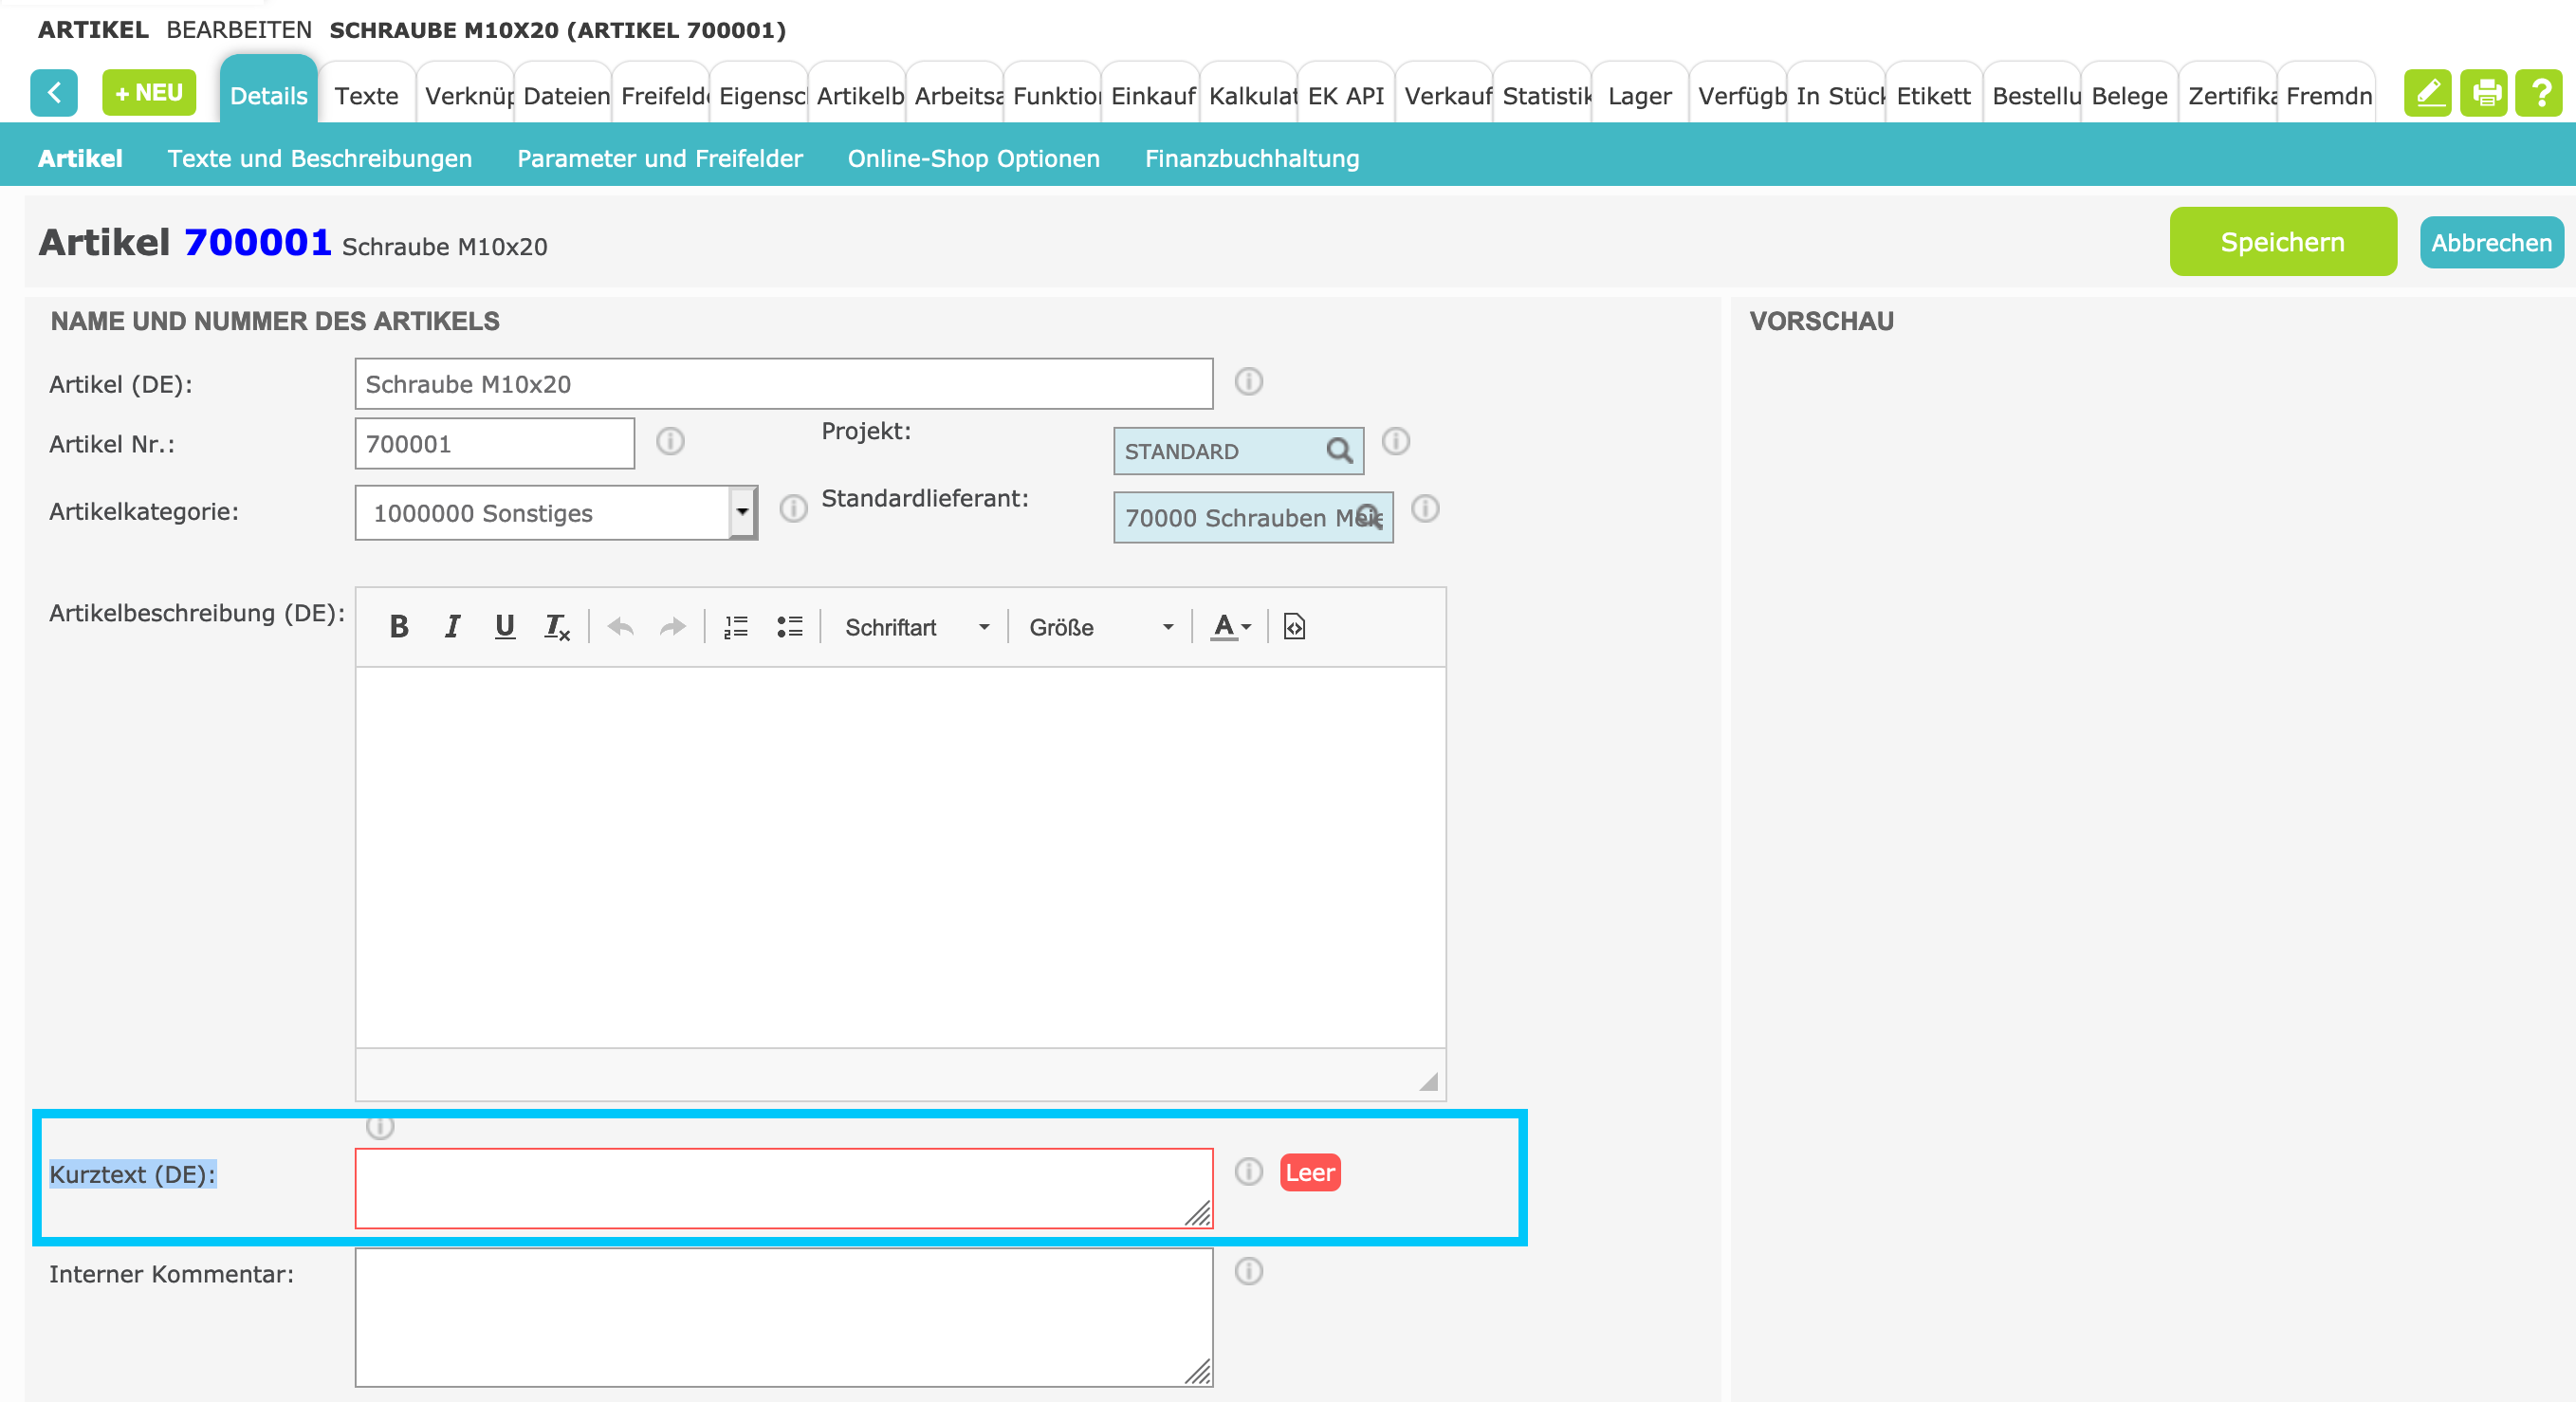Click the back arrow button

(x=54, y=94)
